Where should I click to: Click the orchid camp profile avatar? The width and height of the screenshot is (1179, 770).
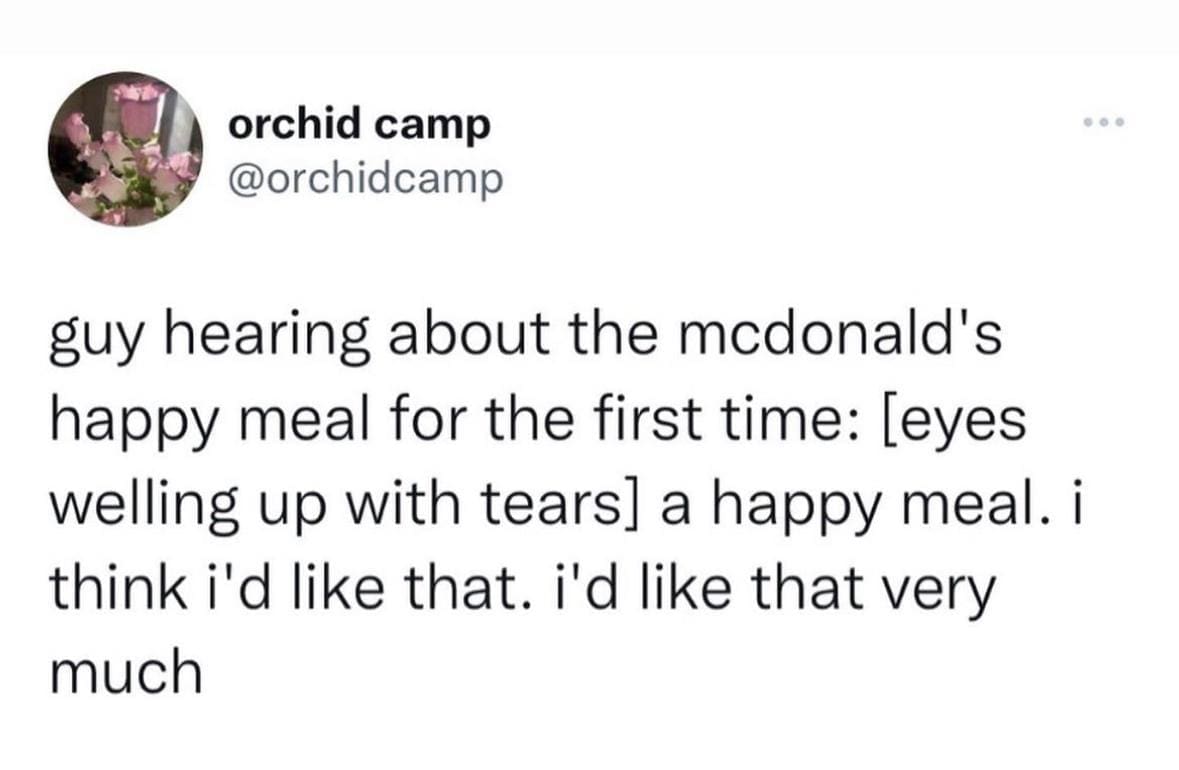coord(126,150)
